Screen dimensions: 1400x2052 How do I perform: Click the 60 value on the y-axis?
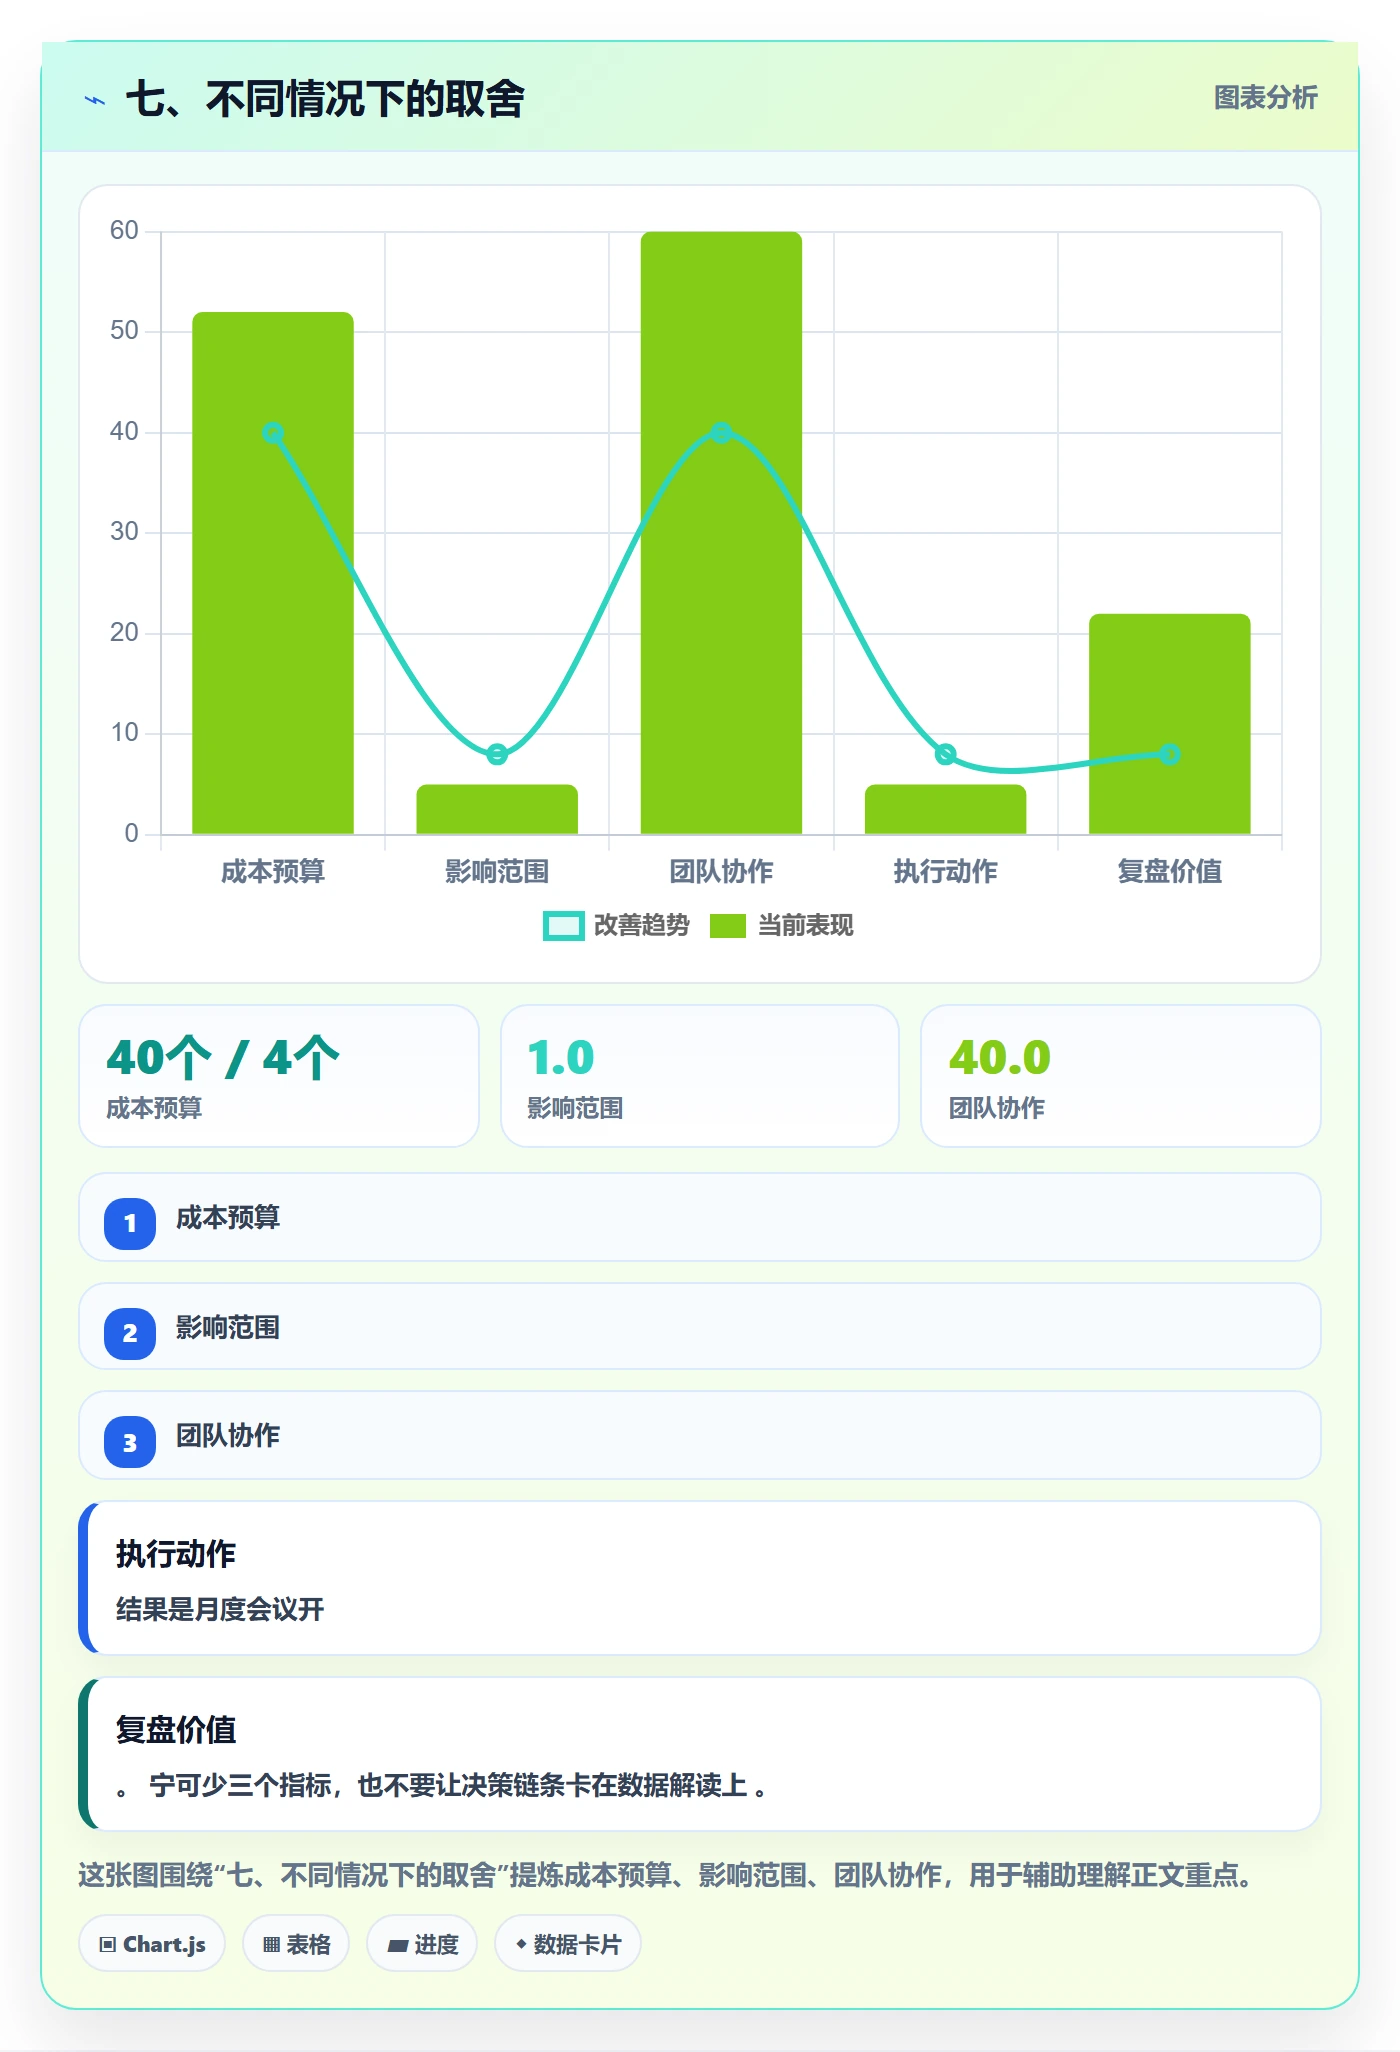click(124, 231)
